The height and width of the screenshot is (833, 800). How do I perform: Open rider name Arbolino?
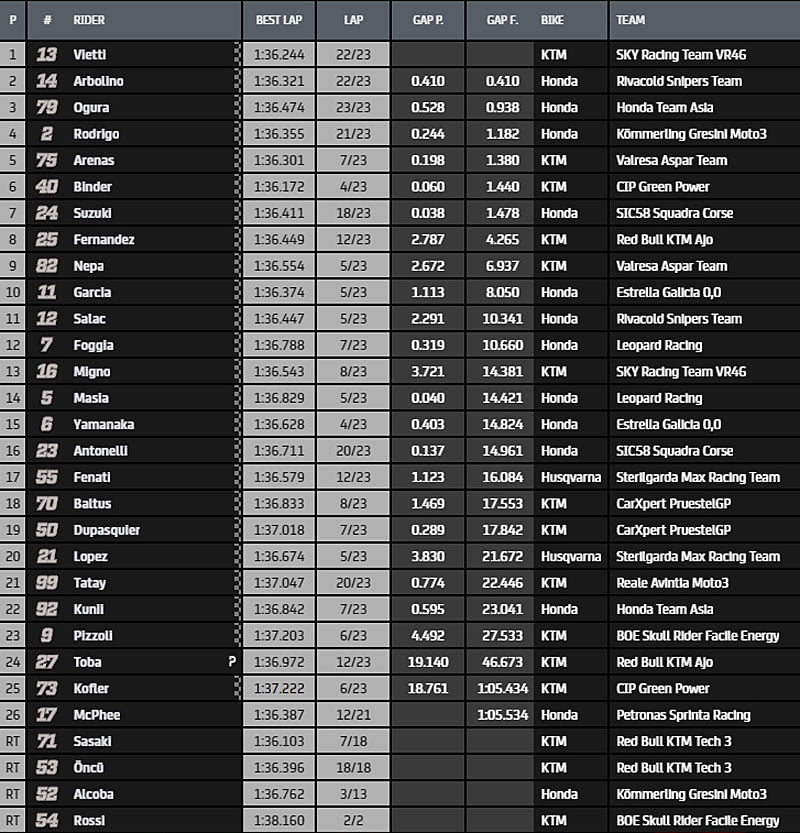click(x=98, y=81)
